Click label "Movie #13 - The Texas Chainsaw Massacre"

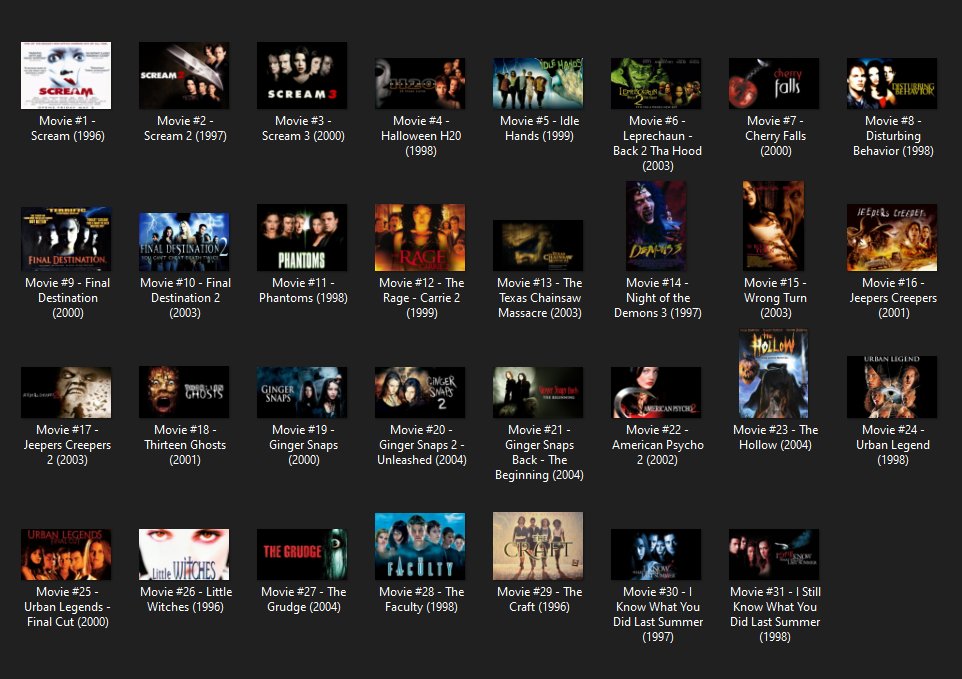tap(539, 297)
